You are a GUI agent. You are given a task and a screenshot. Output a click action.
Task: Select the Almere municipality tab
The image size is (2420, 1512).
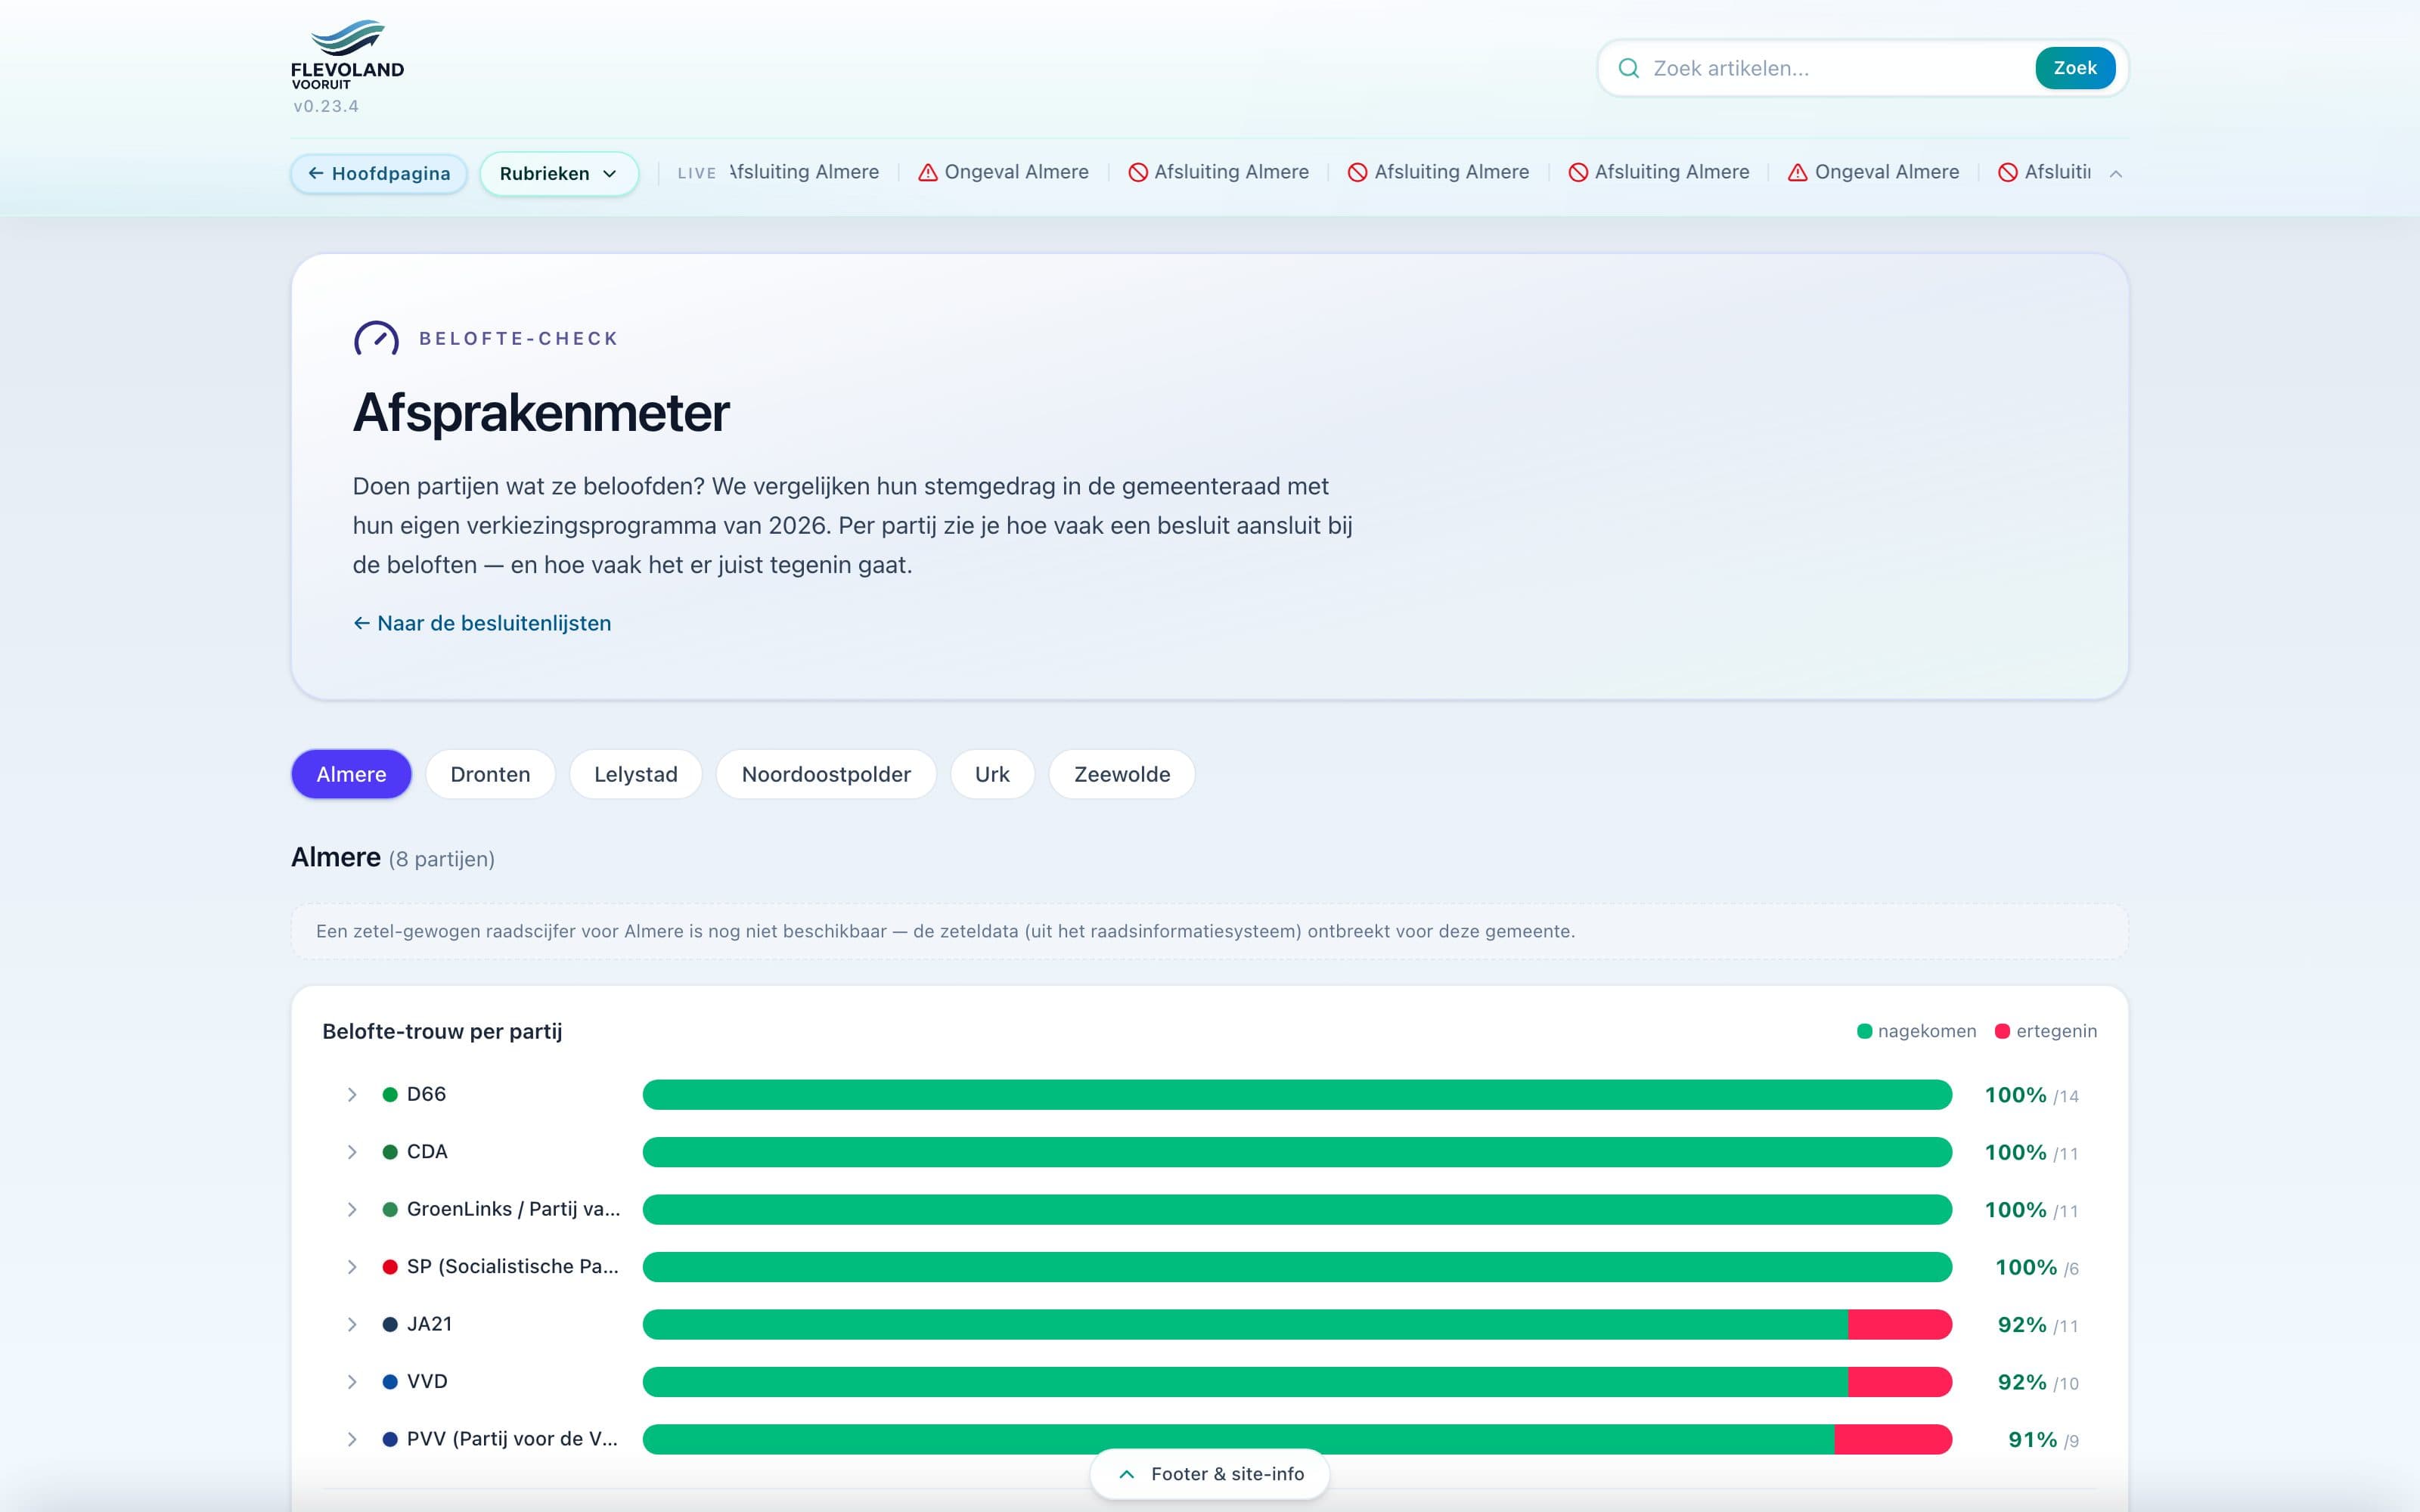[351, 774]
